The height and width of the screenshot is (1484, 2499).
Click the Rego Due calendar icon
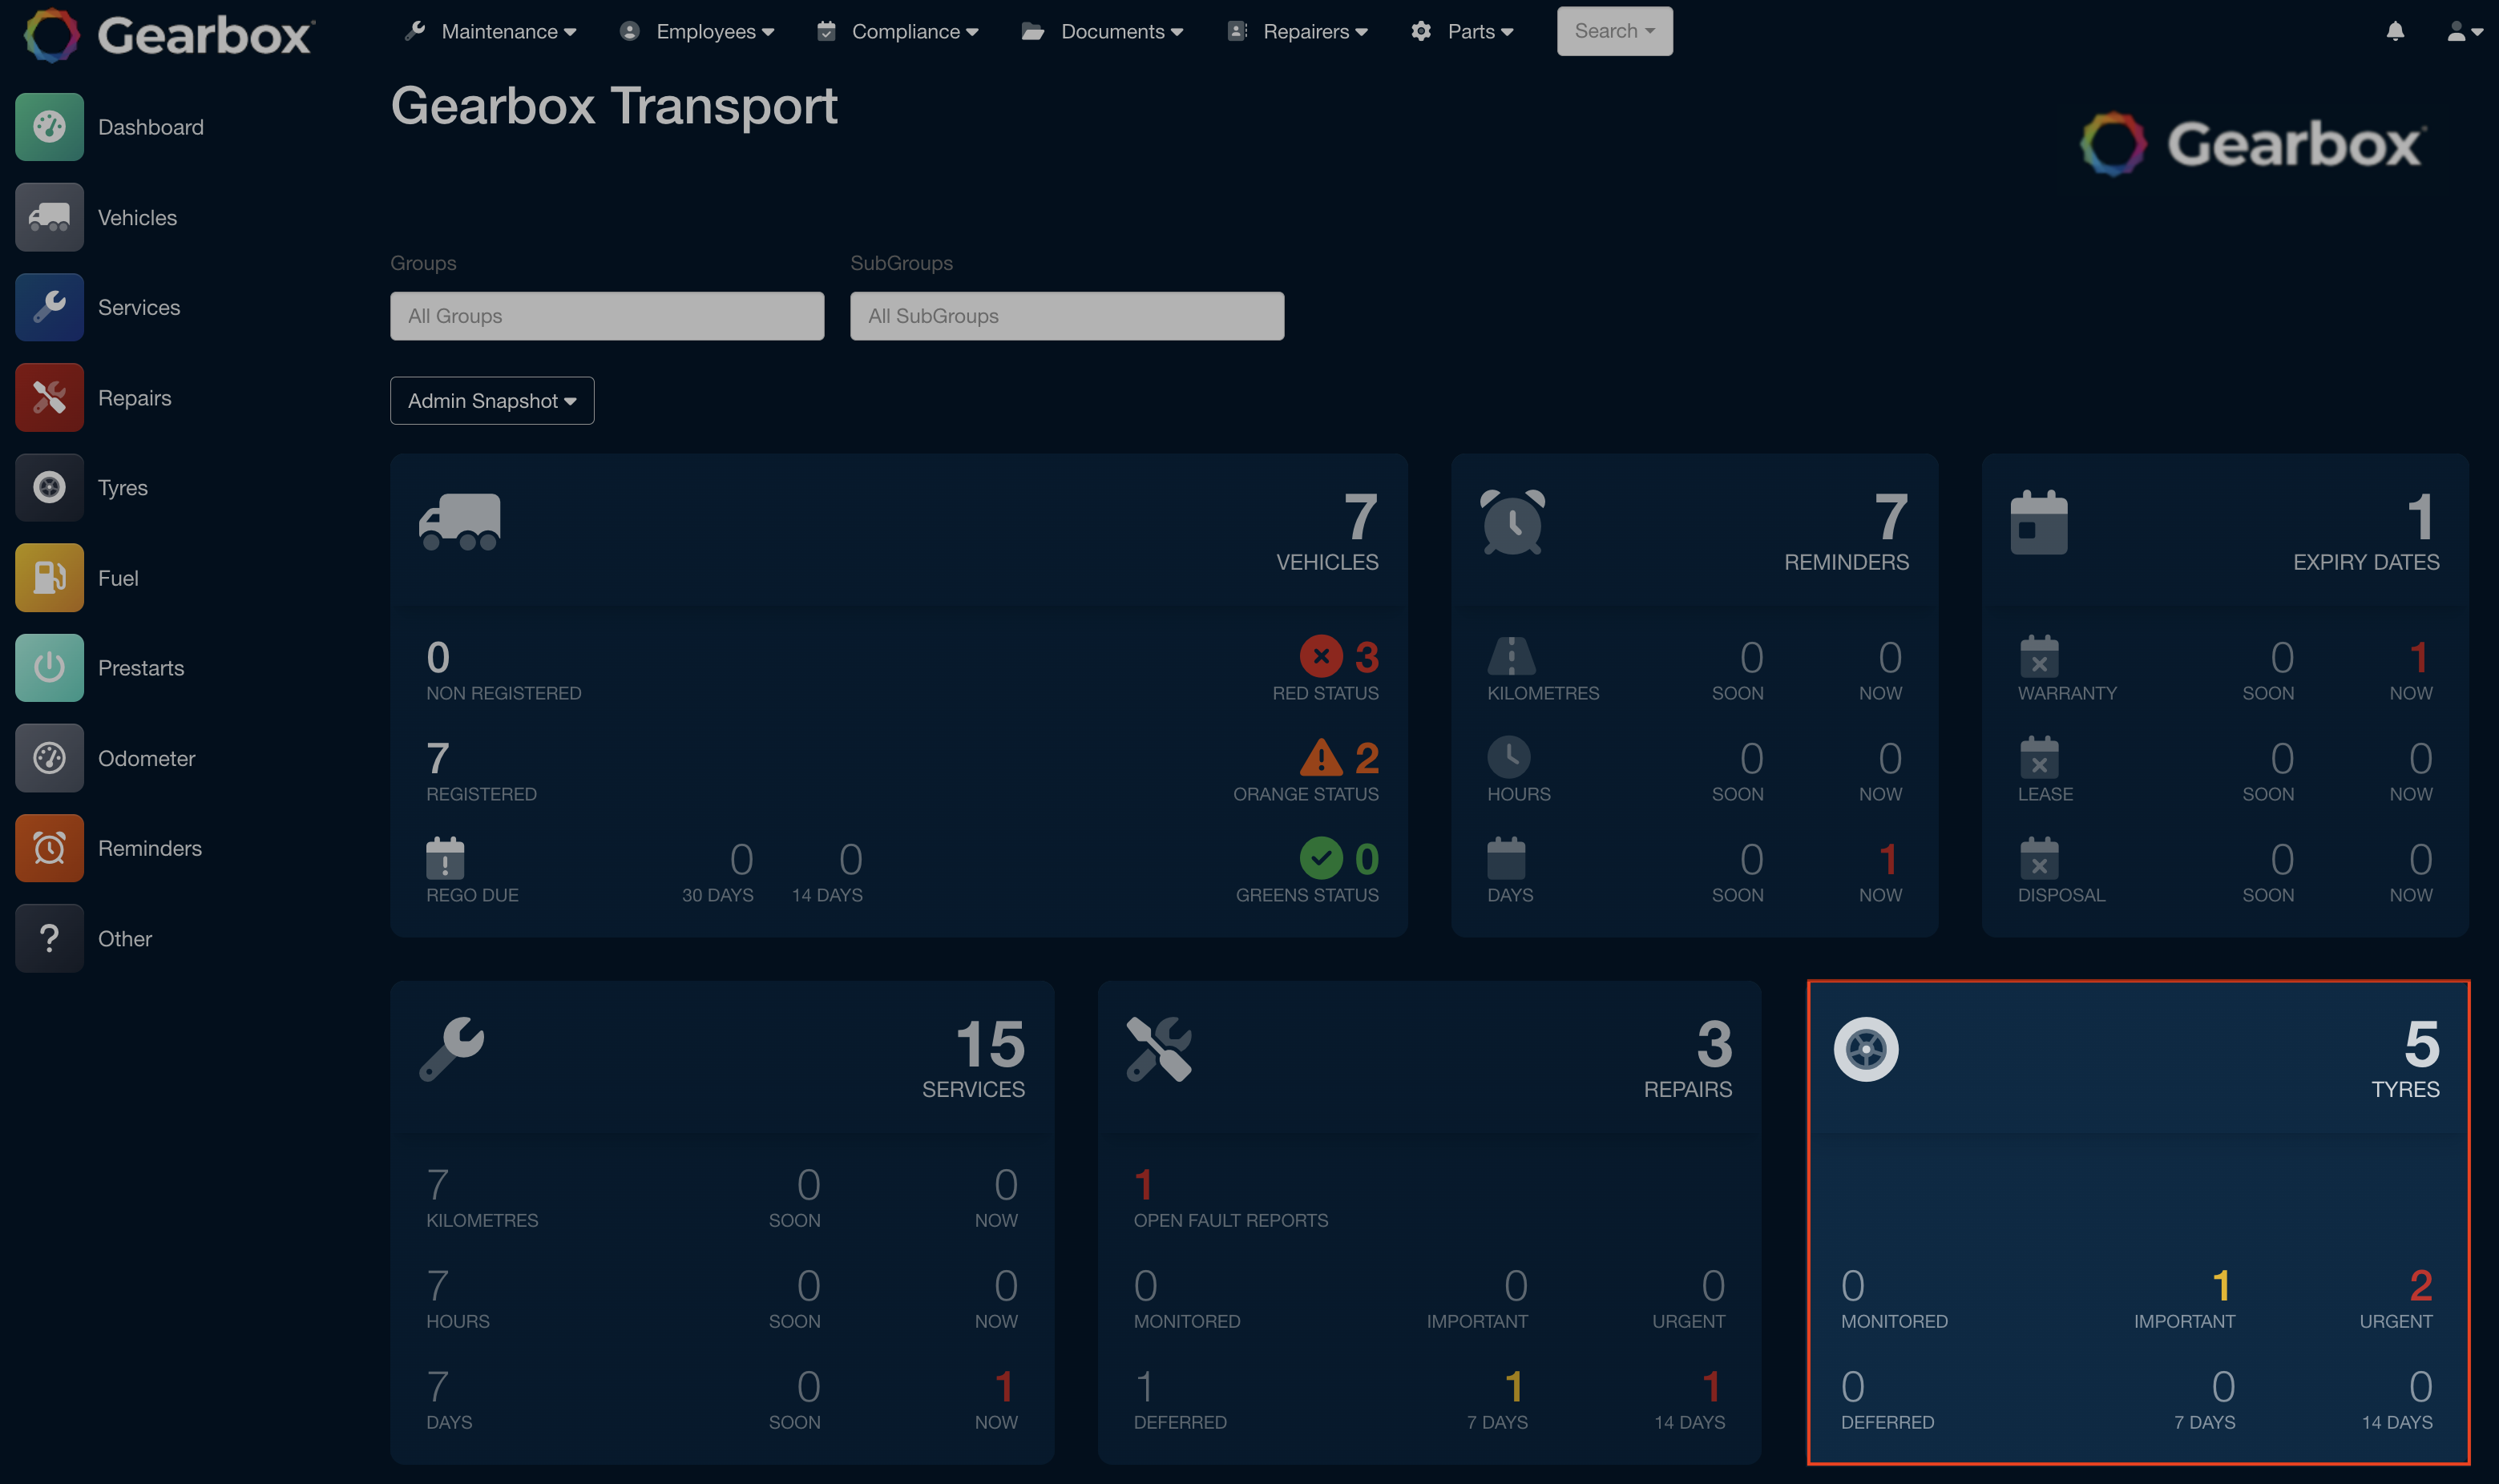tap(445, 858)
